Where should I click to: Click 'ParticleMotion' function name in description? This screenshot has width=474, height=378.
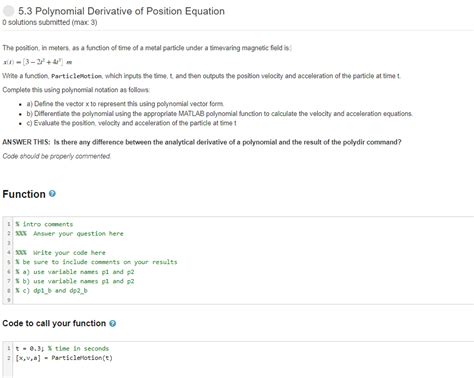click(76, 76)
